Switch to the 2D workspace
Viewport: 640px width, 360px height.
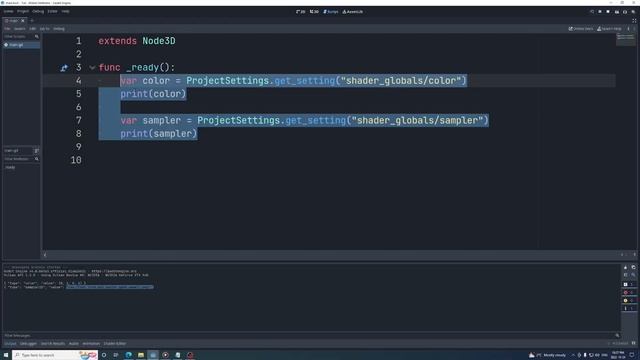(x=301, y=12)
